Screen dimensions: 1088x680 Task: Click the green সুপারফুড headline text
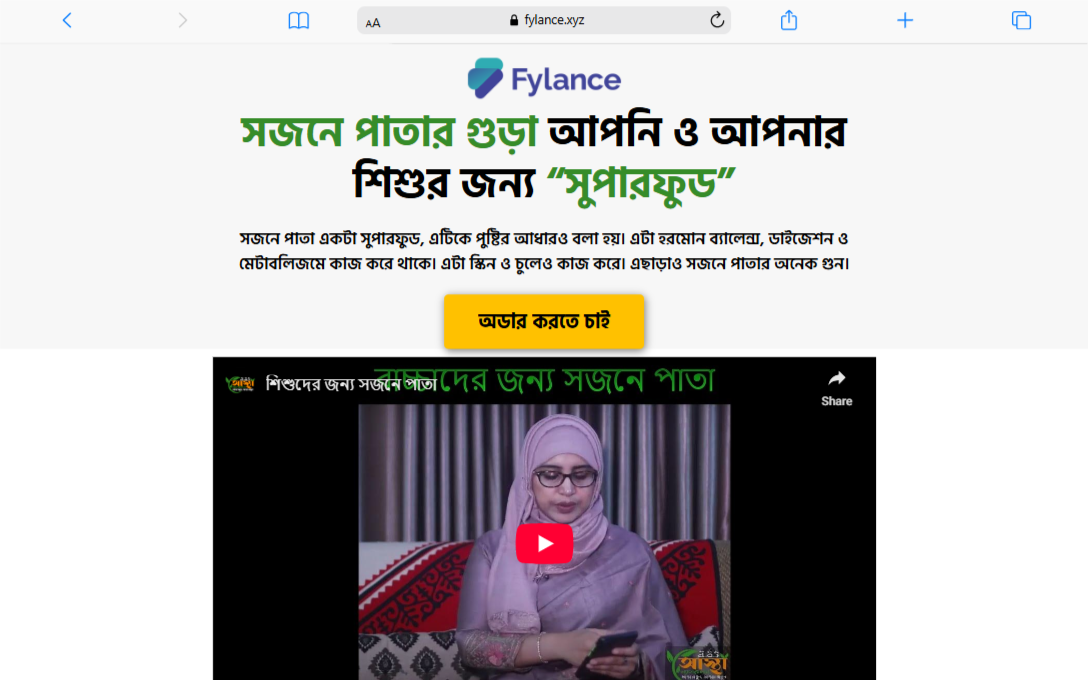click(x=640, y=184)
